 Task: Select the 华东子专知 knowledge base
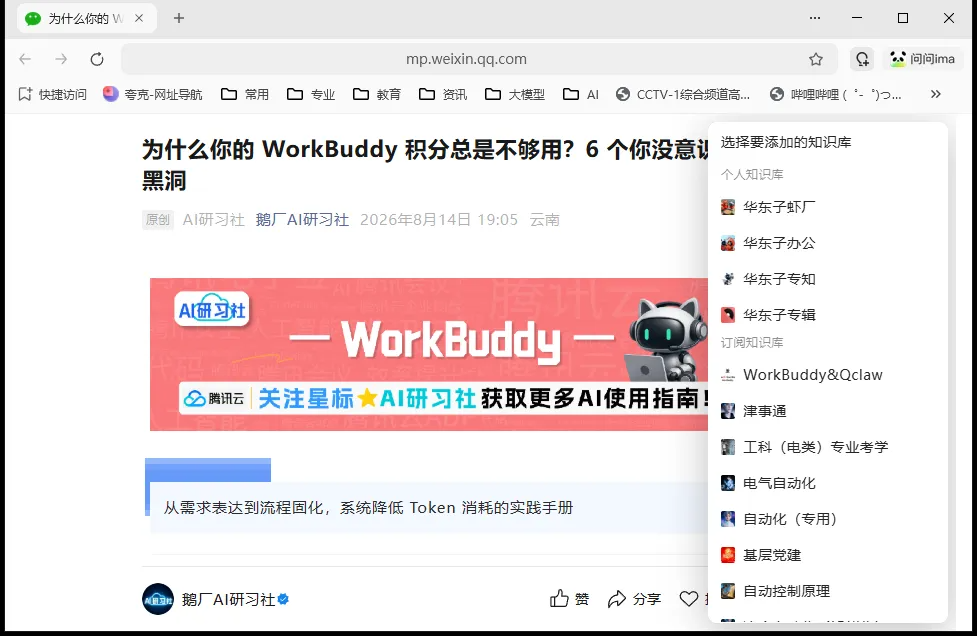click(x=827, y=279)
